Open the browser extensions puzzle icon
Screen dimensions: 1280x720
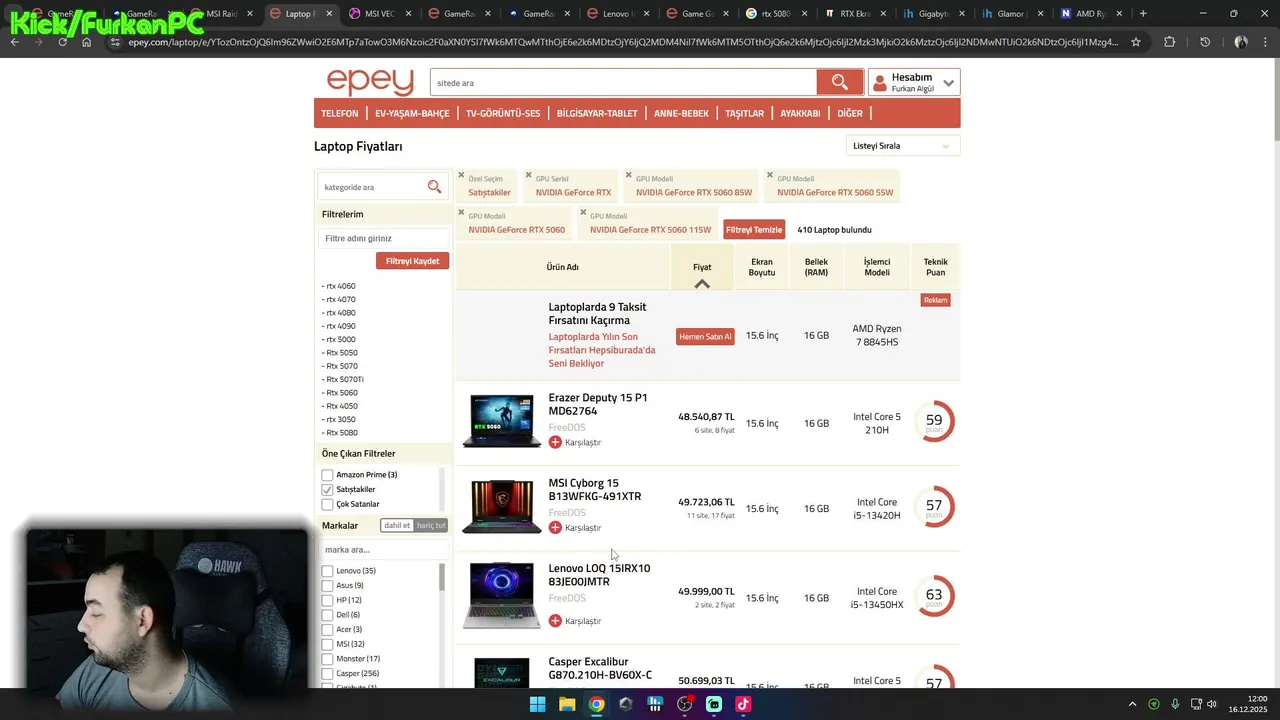pos(1169,42)
